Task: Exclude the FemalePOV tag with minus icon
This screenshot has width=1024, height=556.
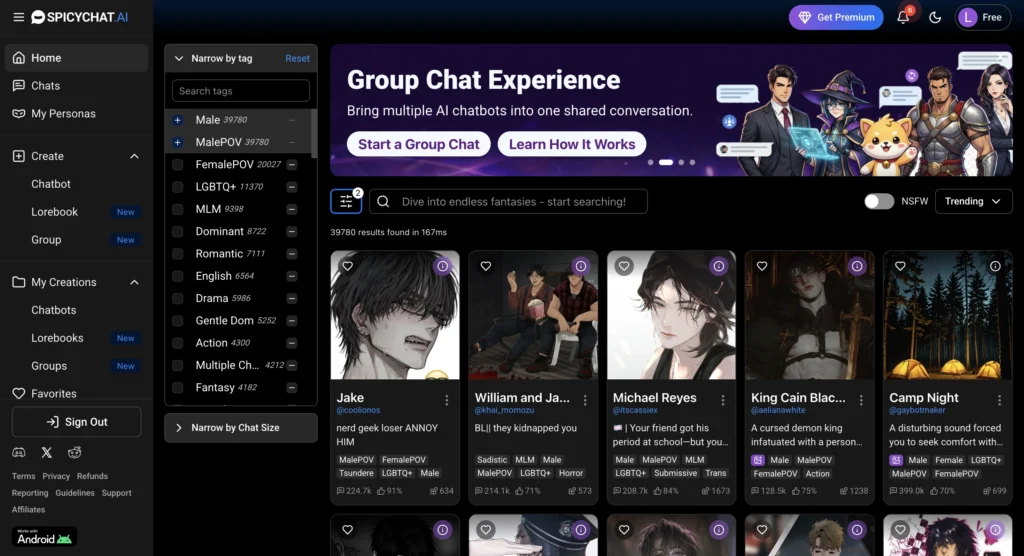Action: pos(292,165)
